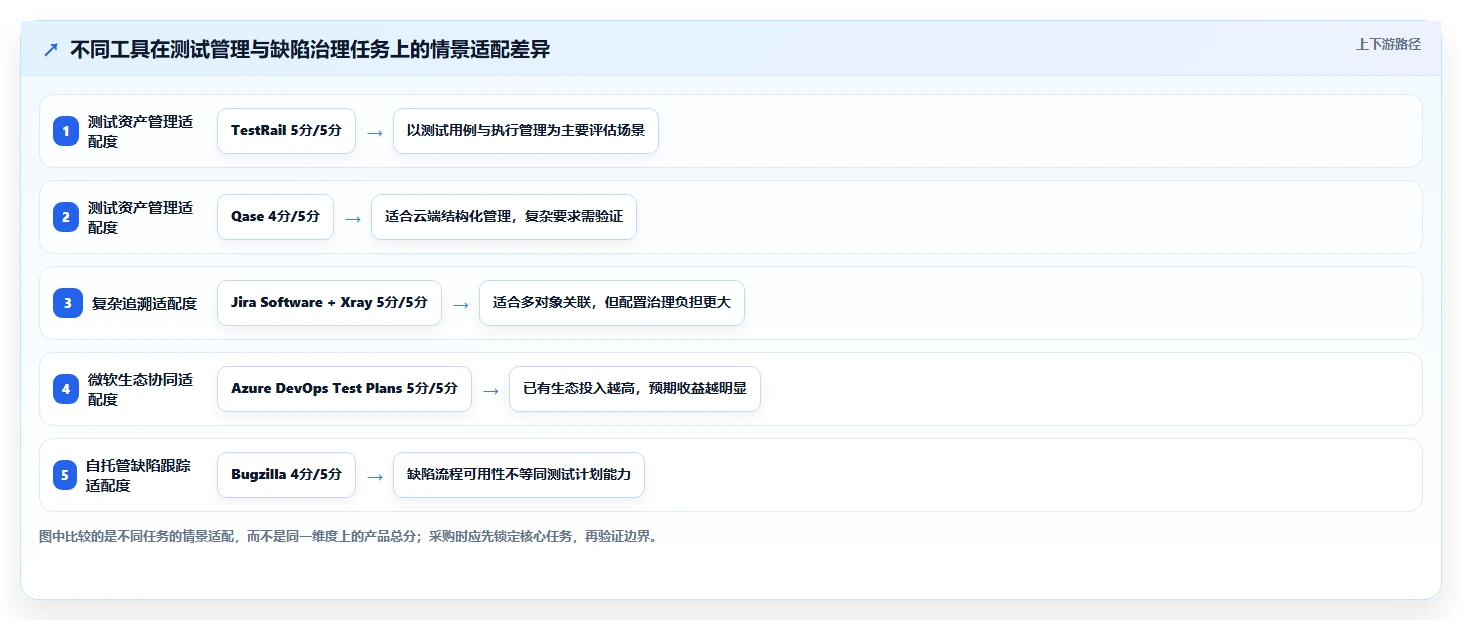Viewport: 1462px width, 620px height.
Task: Select the Qase 4分/5分 box
Action: coord(275,217)
